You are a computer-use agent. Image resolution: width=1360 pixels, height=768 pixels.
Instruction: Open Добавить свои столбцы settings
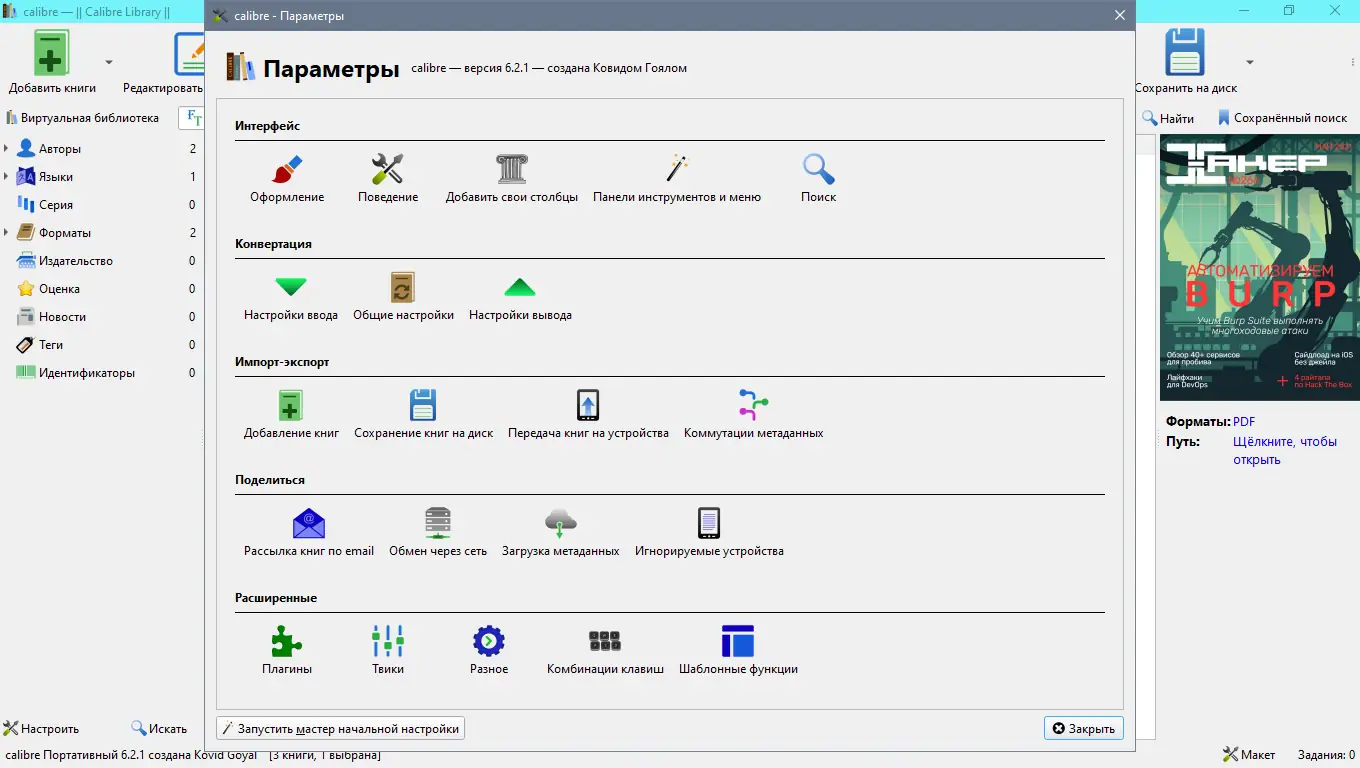click(512, 179)
